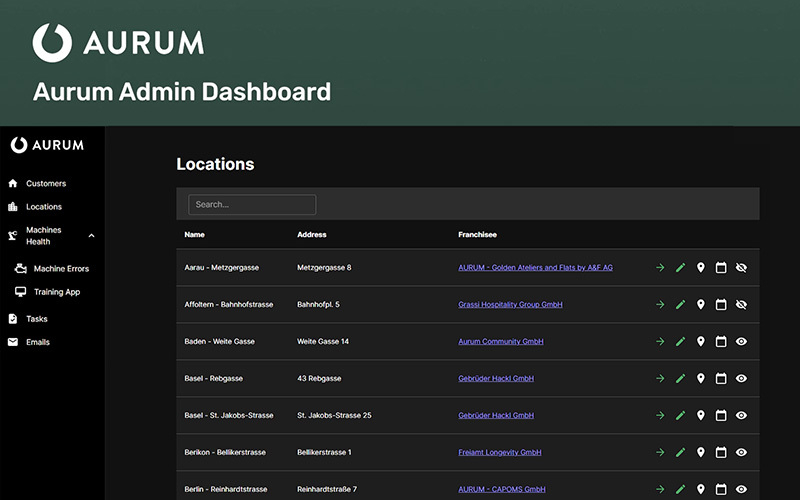Show map pin for Baden - Weite Gasse
The image size is (800, 500).
[x=701, y=341]
